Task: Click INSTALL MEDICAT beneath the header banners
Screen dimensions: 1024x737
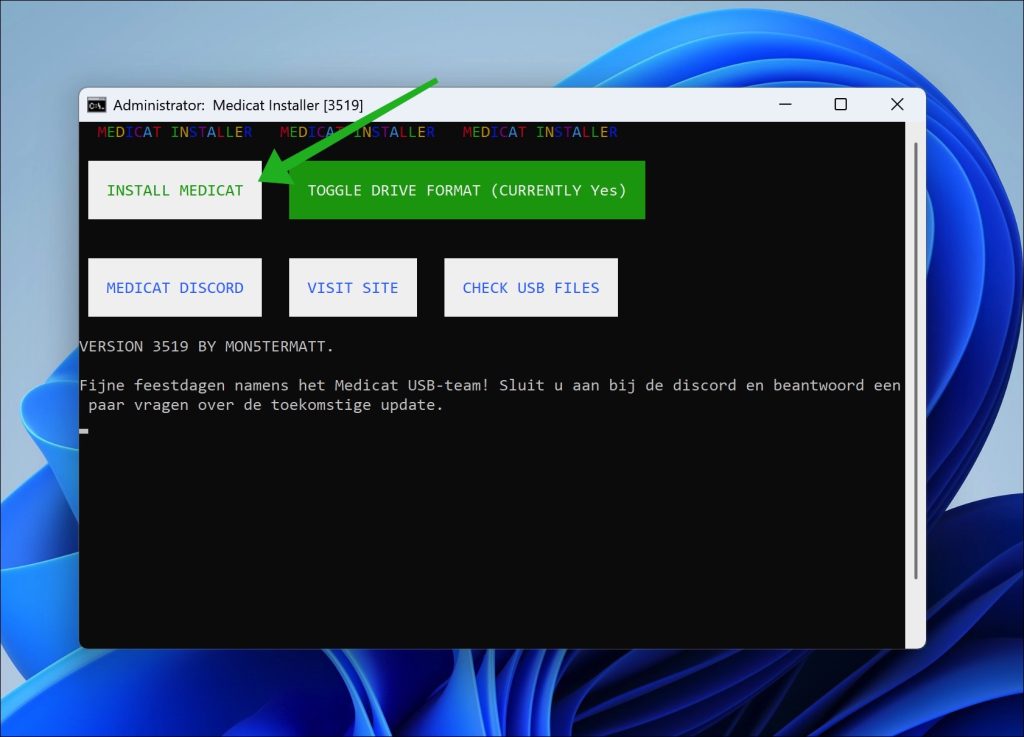Action: click(174, 189)
